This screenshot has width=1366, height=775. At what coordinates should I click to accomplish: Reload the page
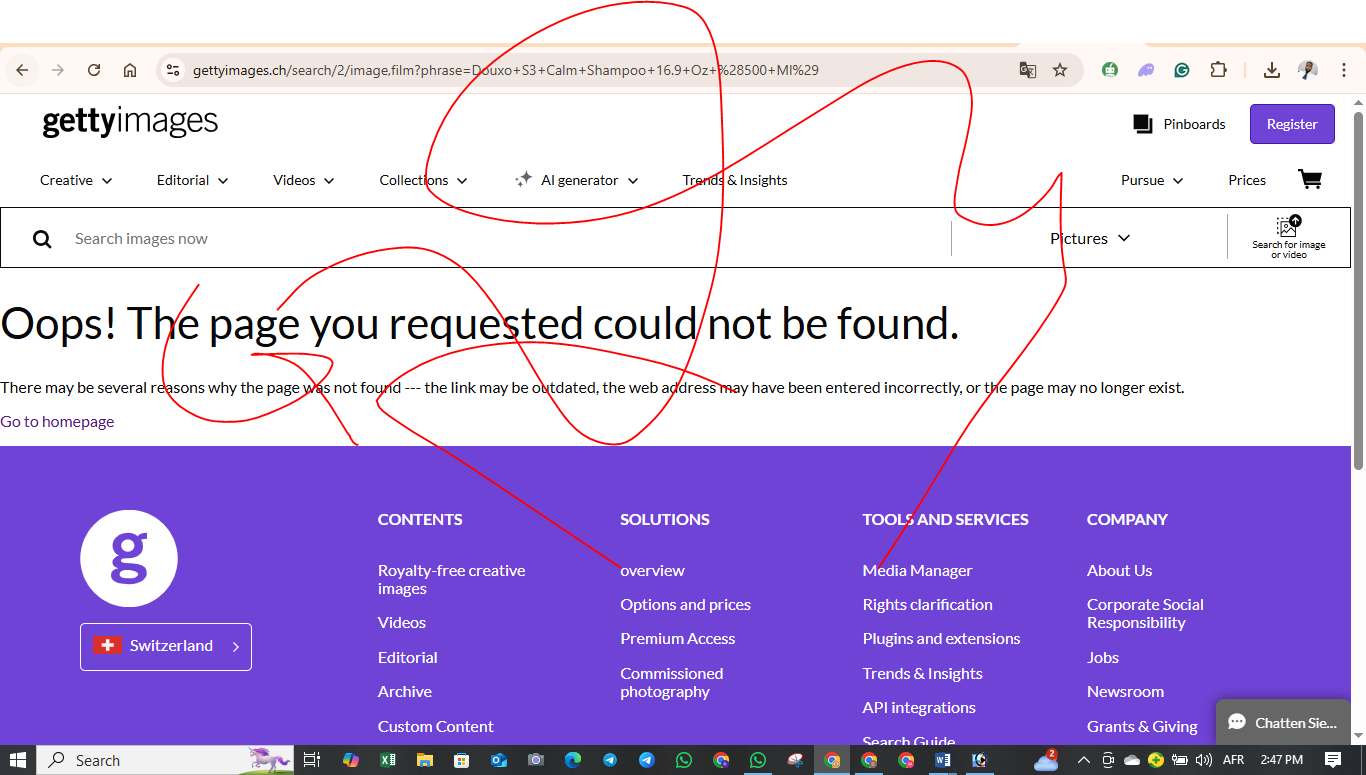point(94,70)
